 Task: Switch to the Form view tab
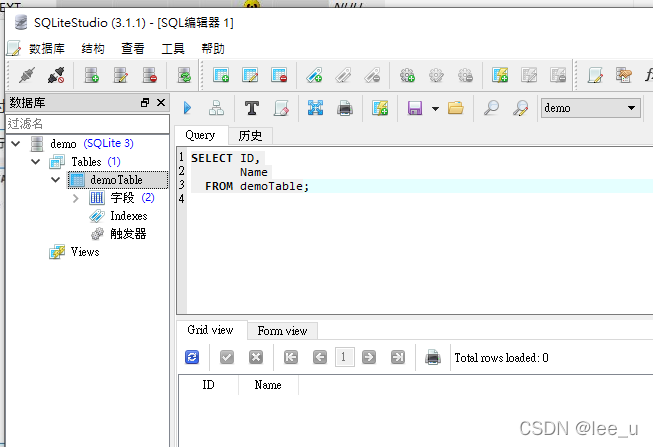[282, 331]
